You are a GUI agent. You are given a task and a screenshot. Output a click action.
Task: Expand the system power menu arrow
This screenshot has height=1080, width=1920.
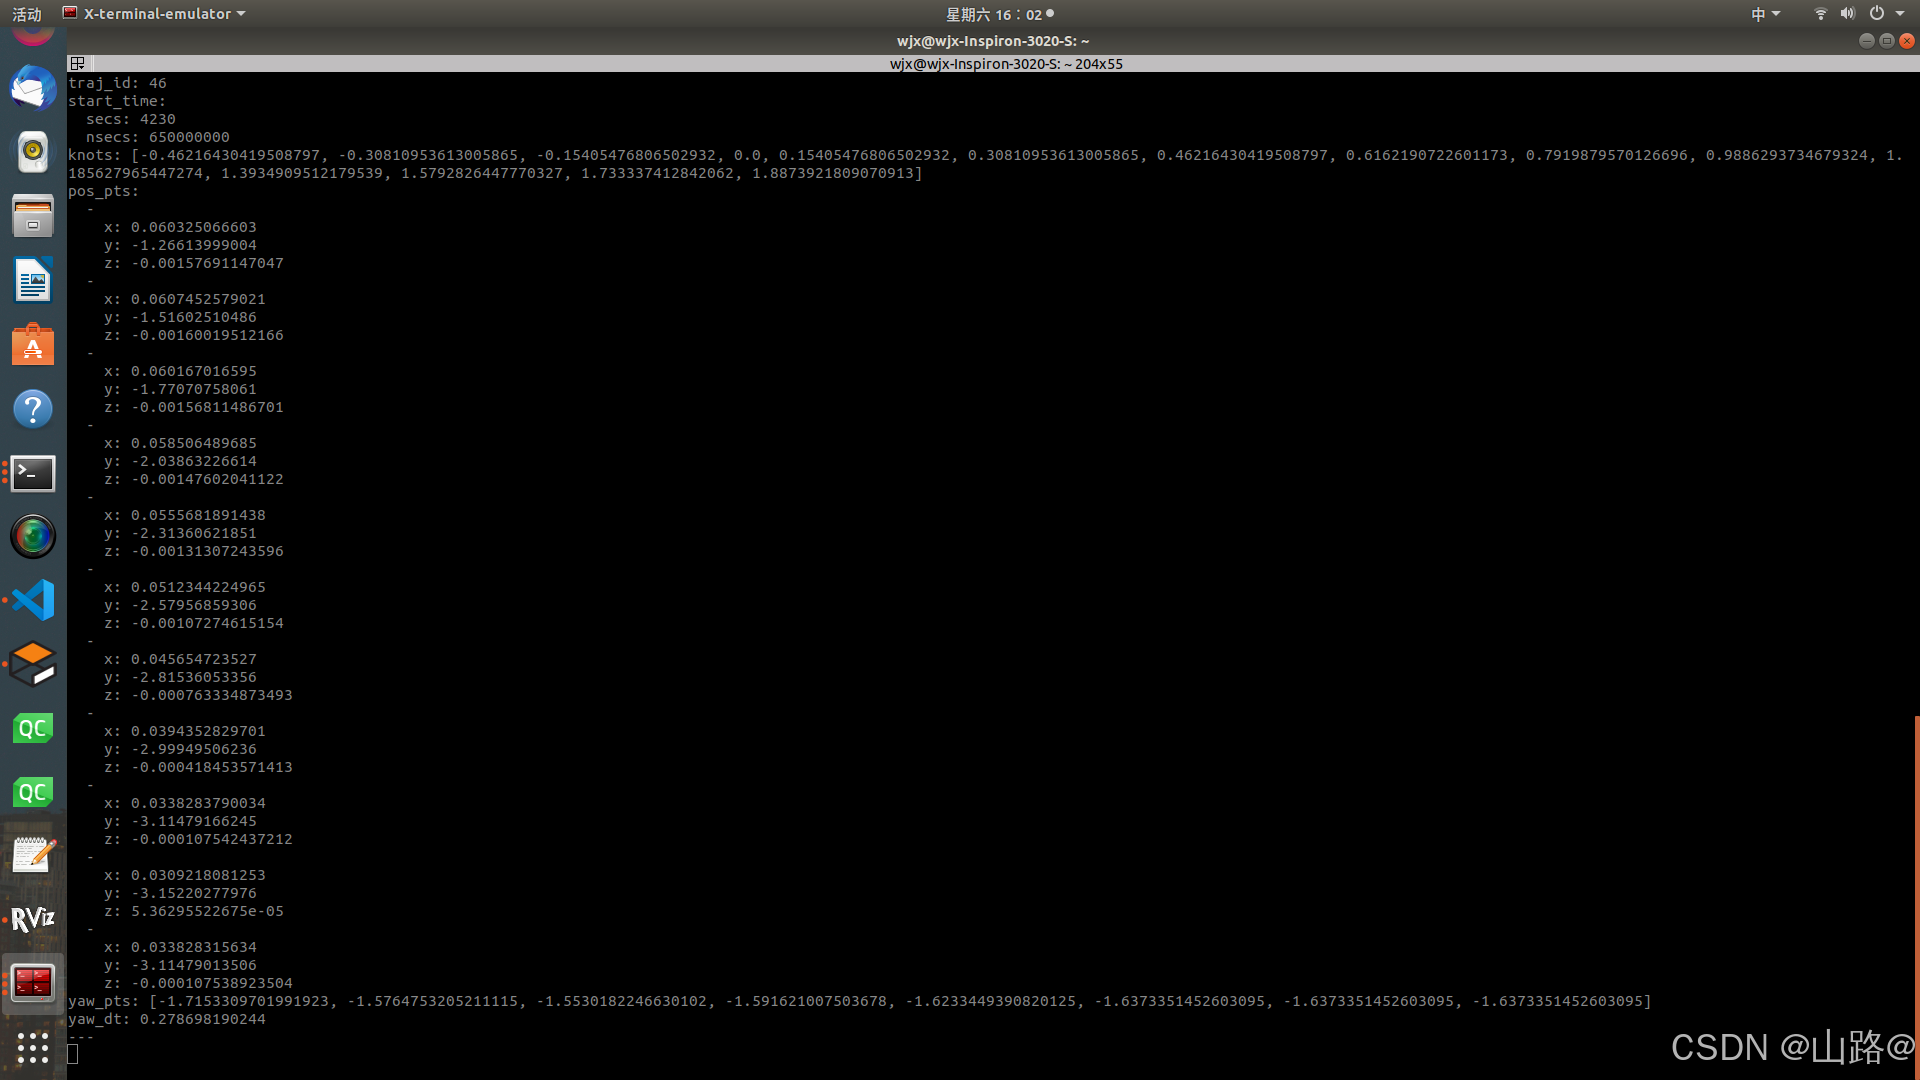coord(1900,14)
